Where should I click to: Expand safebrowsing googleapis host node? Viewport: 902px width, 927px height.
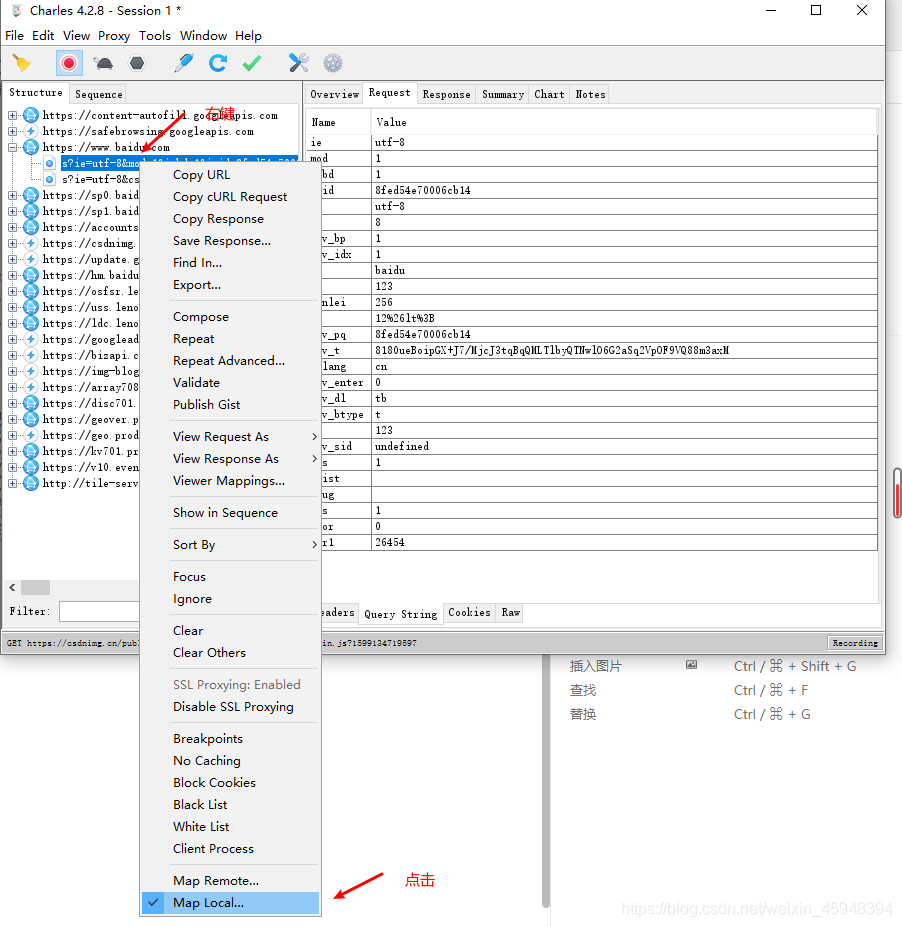(12, 131)
